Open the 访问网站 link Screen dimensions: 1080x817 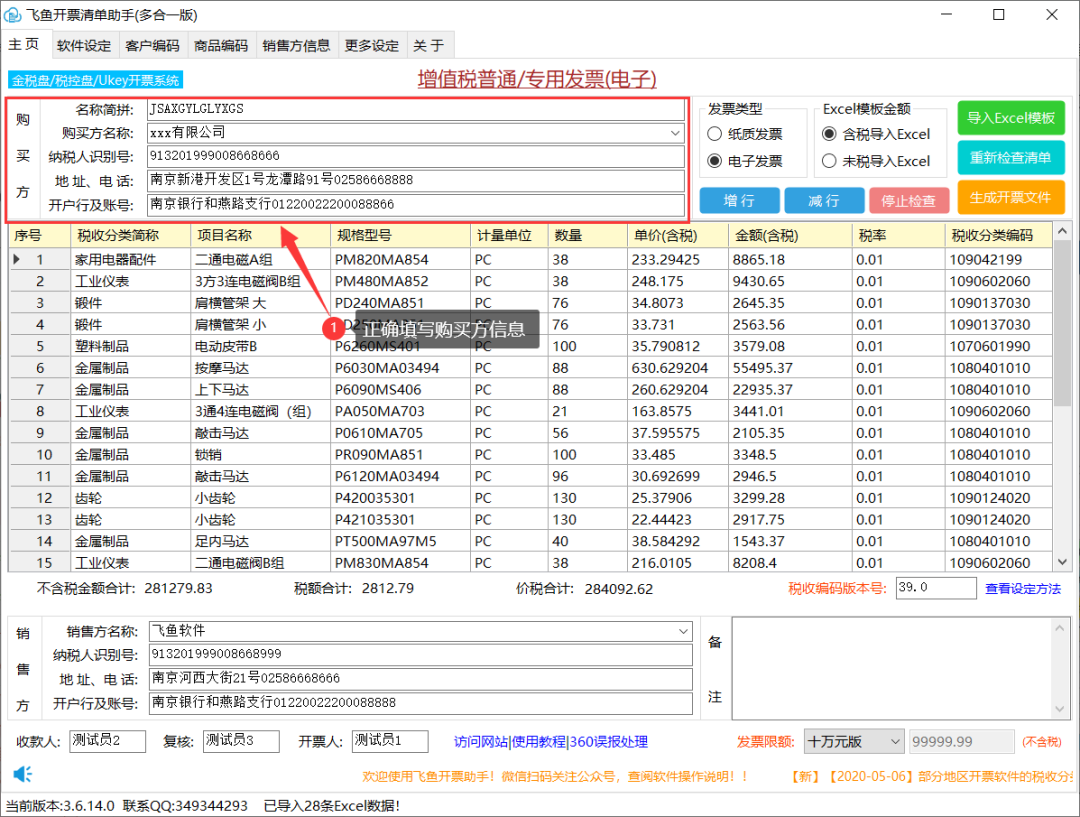pyautogui.click(x=481, y=742)
